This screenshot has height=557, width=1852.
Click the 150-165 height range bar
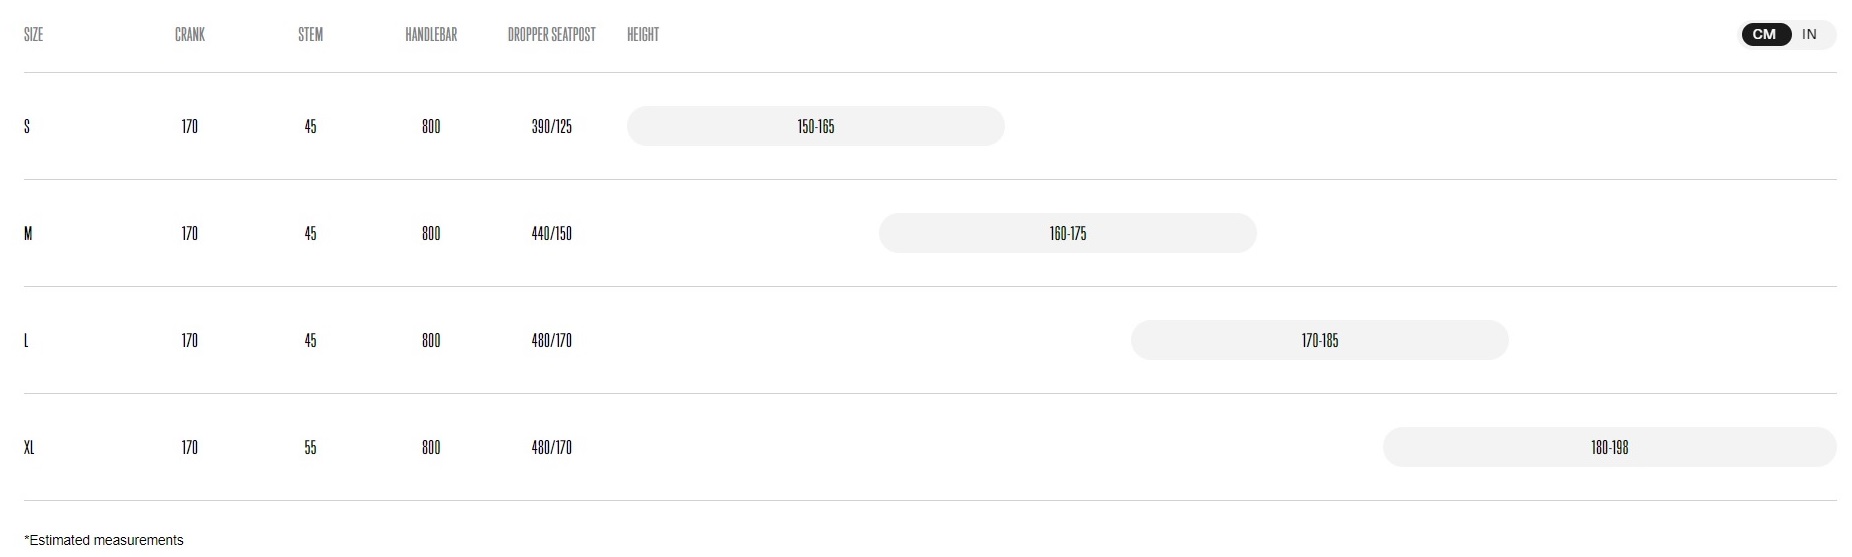816,126
